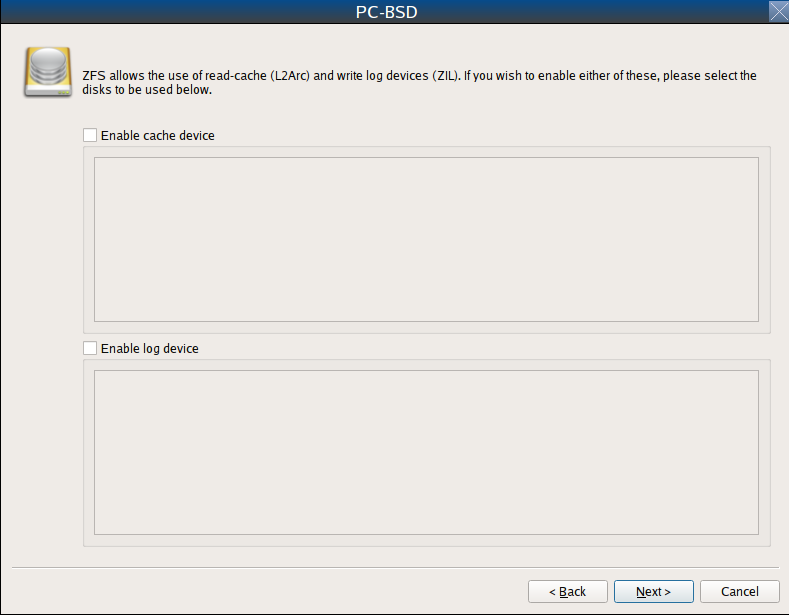Click the PC-BSD title text
This screenshot has width=789, height=615.
(x=386, y=12)
